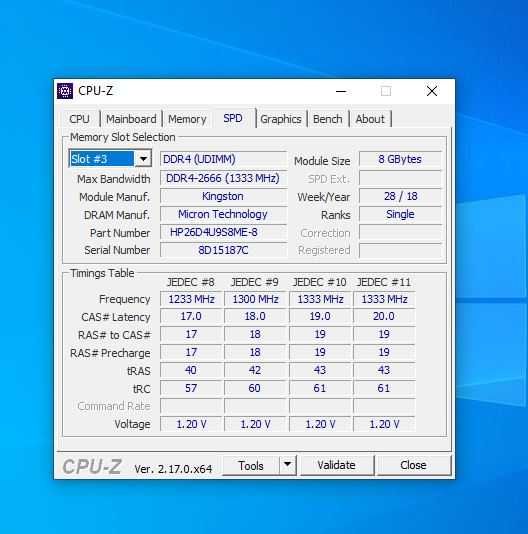528x534 pixels.
Task: Click the RAS# Precharge row label
Action: click(110, 353)
